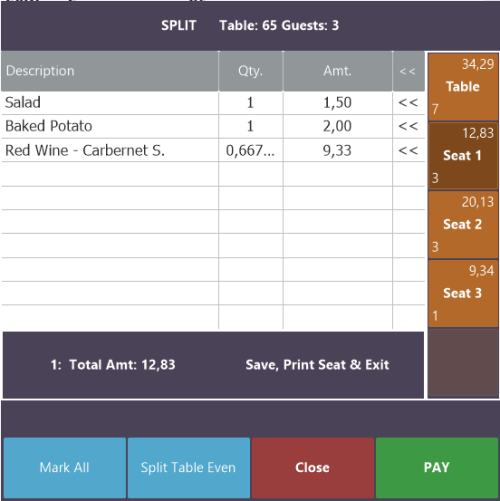Open Seat 2 with total 20,13
The width and height of the screenshot is (500, 501).
coord(463,225)
